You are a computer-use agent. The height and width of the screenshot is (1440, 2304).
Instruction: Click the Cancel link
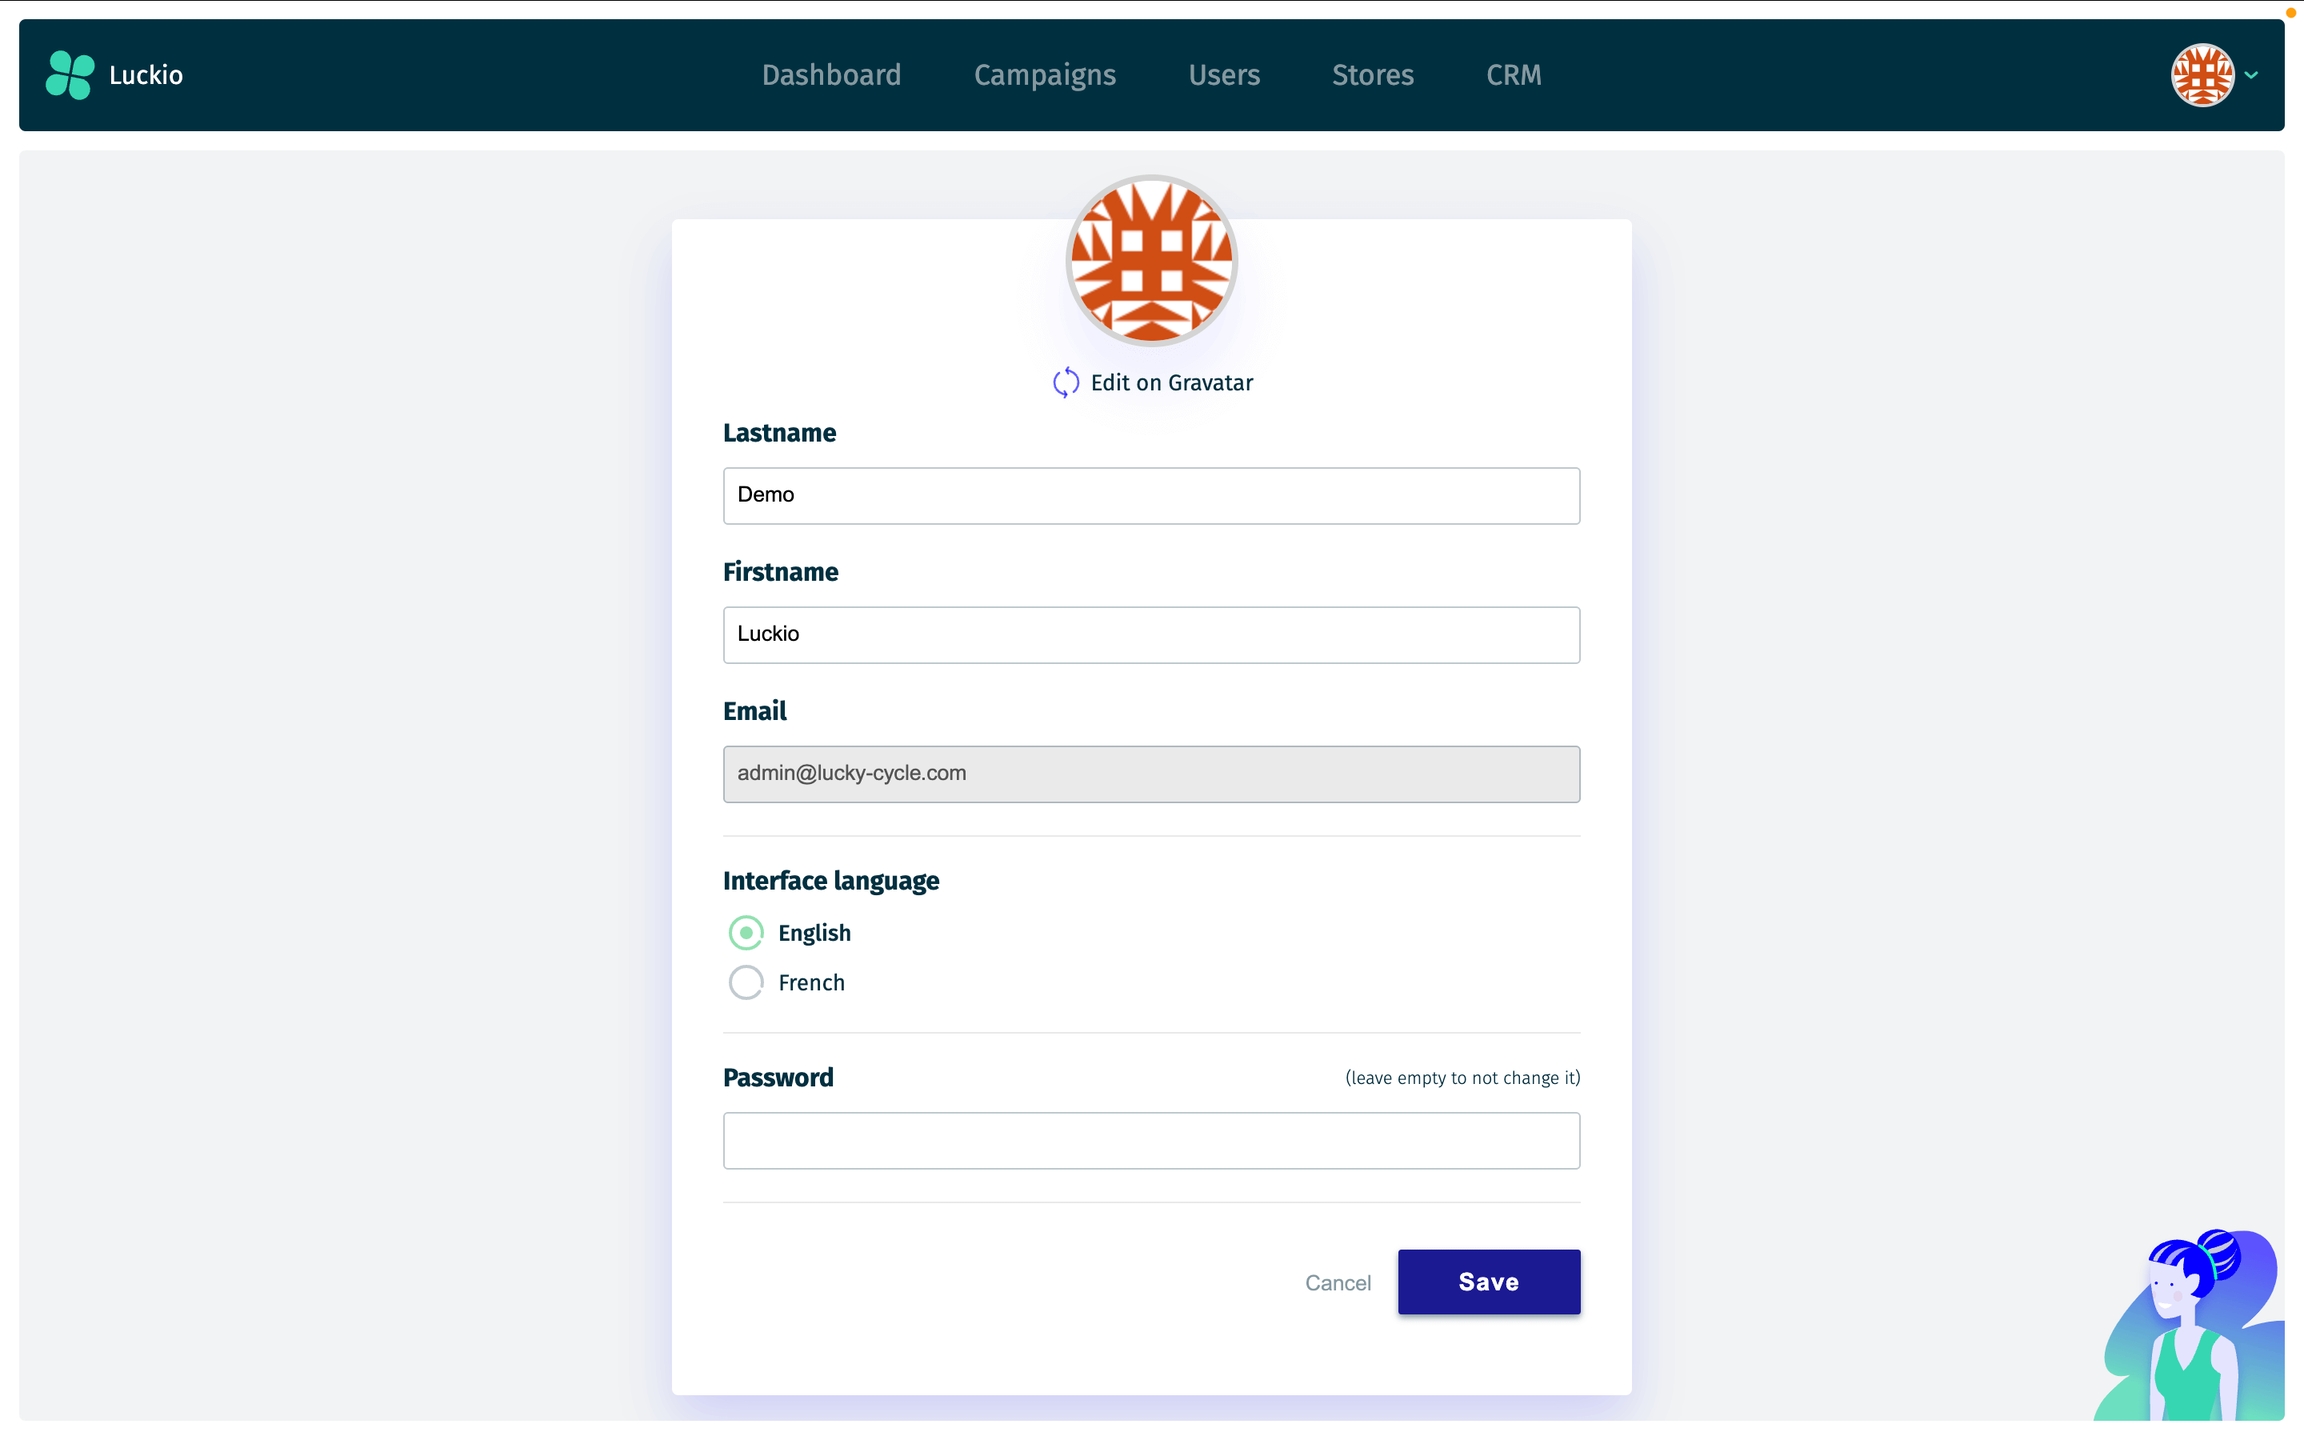[1337, 1283]
